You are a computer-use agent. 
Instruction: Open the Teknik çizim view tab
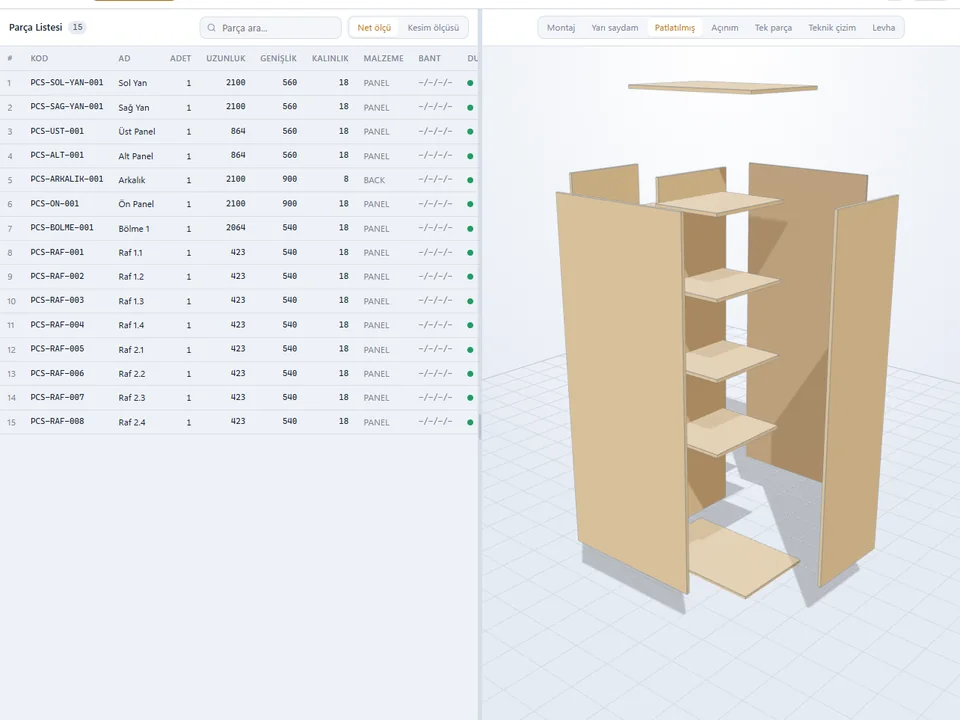(x=832, y=28)
